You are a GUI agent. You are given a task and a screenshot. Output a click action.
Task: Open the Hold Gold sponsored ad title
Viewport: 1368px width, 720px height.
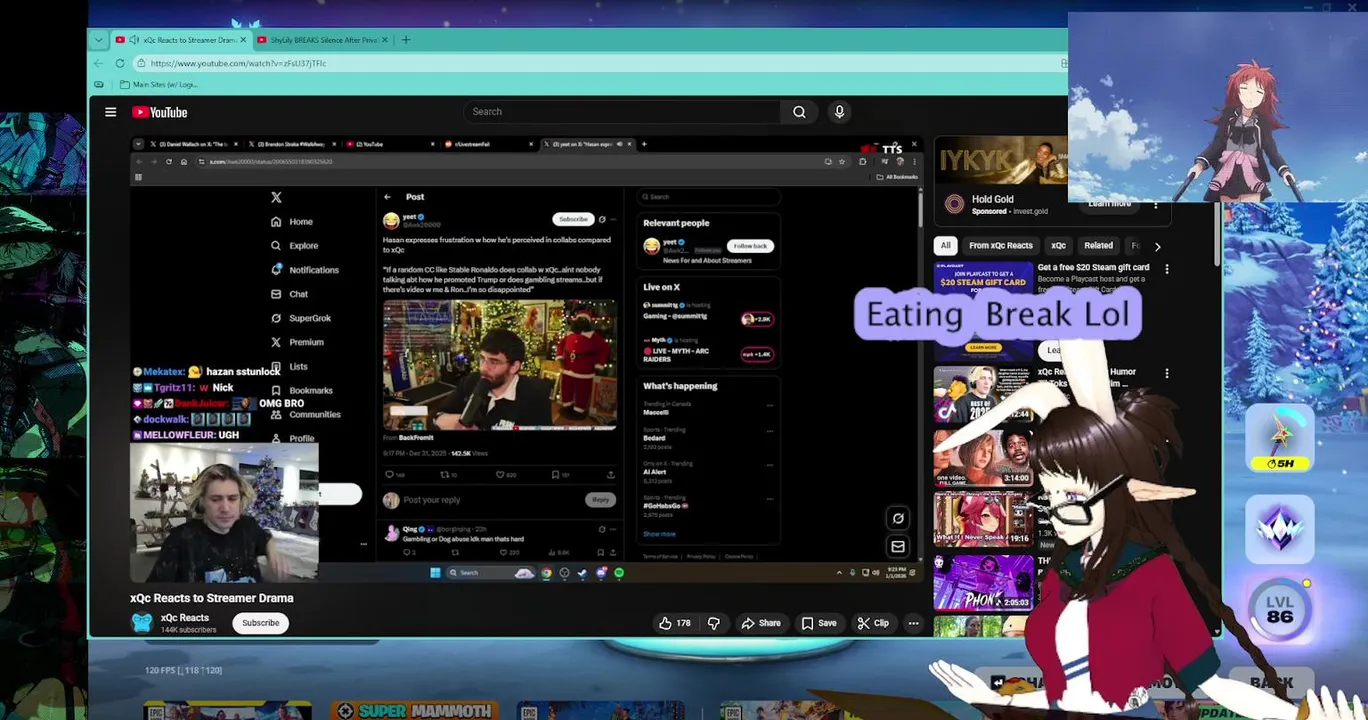pyautogui.click(x=992, y=199)
